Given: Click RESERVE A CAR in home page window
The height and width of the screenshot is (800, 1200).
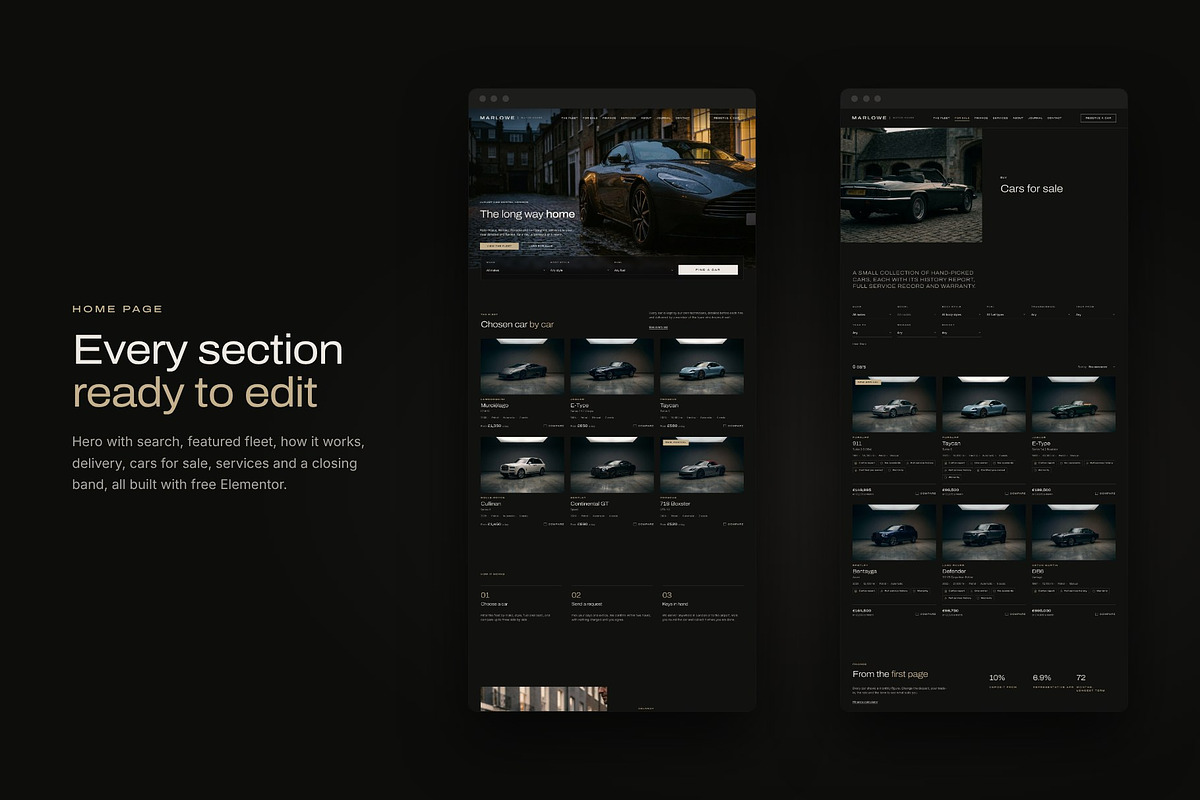Looking at the screenshot, I should coord(726,118).
